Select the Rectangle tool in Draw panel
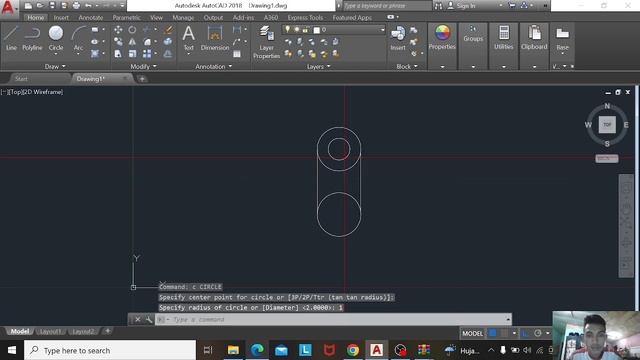 (x=95, y=29)
